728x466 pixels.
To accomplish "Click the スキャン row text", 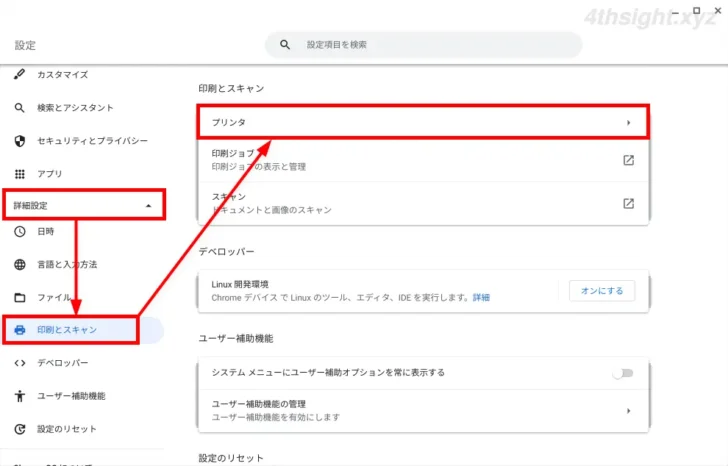I will (228, 196).
